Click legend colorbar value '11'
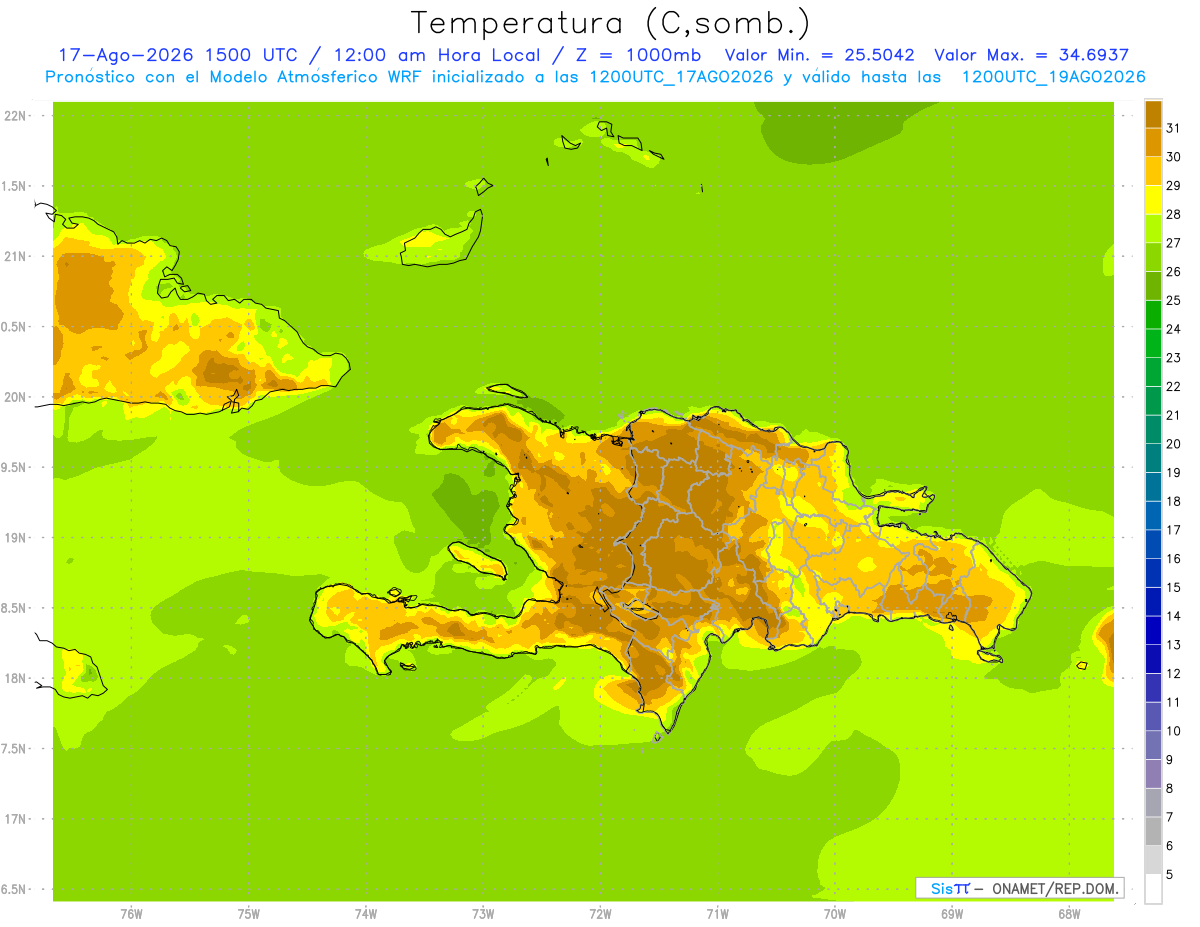1200x927 pixels. (x=1174, y=702)
